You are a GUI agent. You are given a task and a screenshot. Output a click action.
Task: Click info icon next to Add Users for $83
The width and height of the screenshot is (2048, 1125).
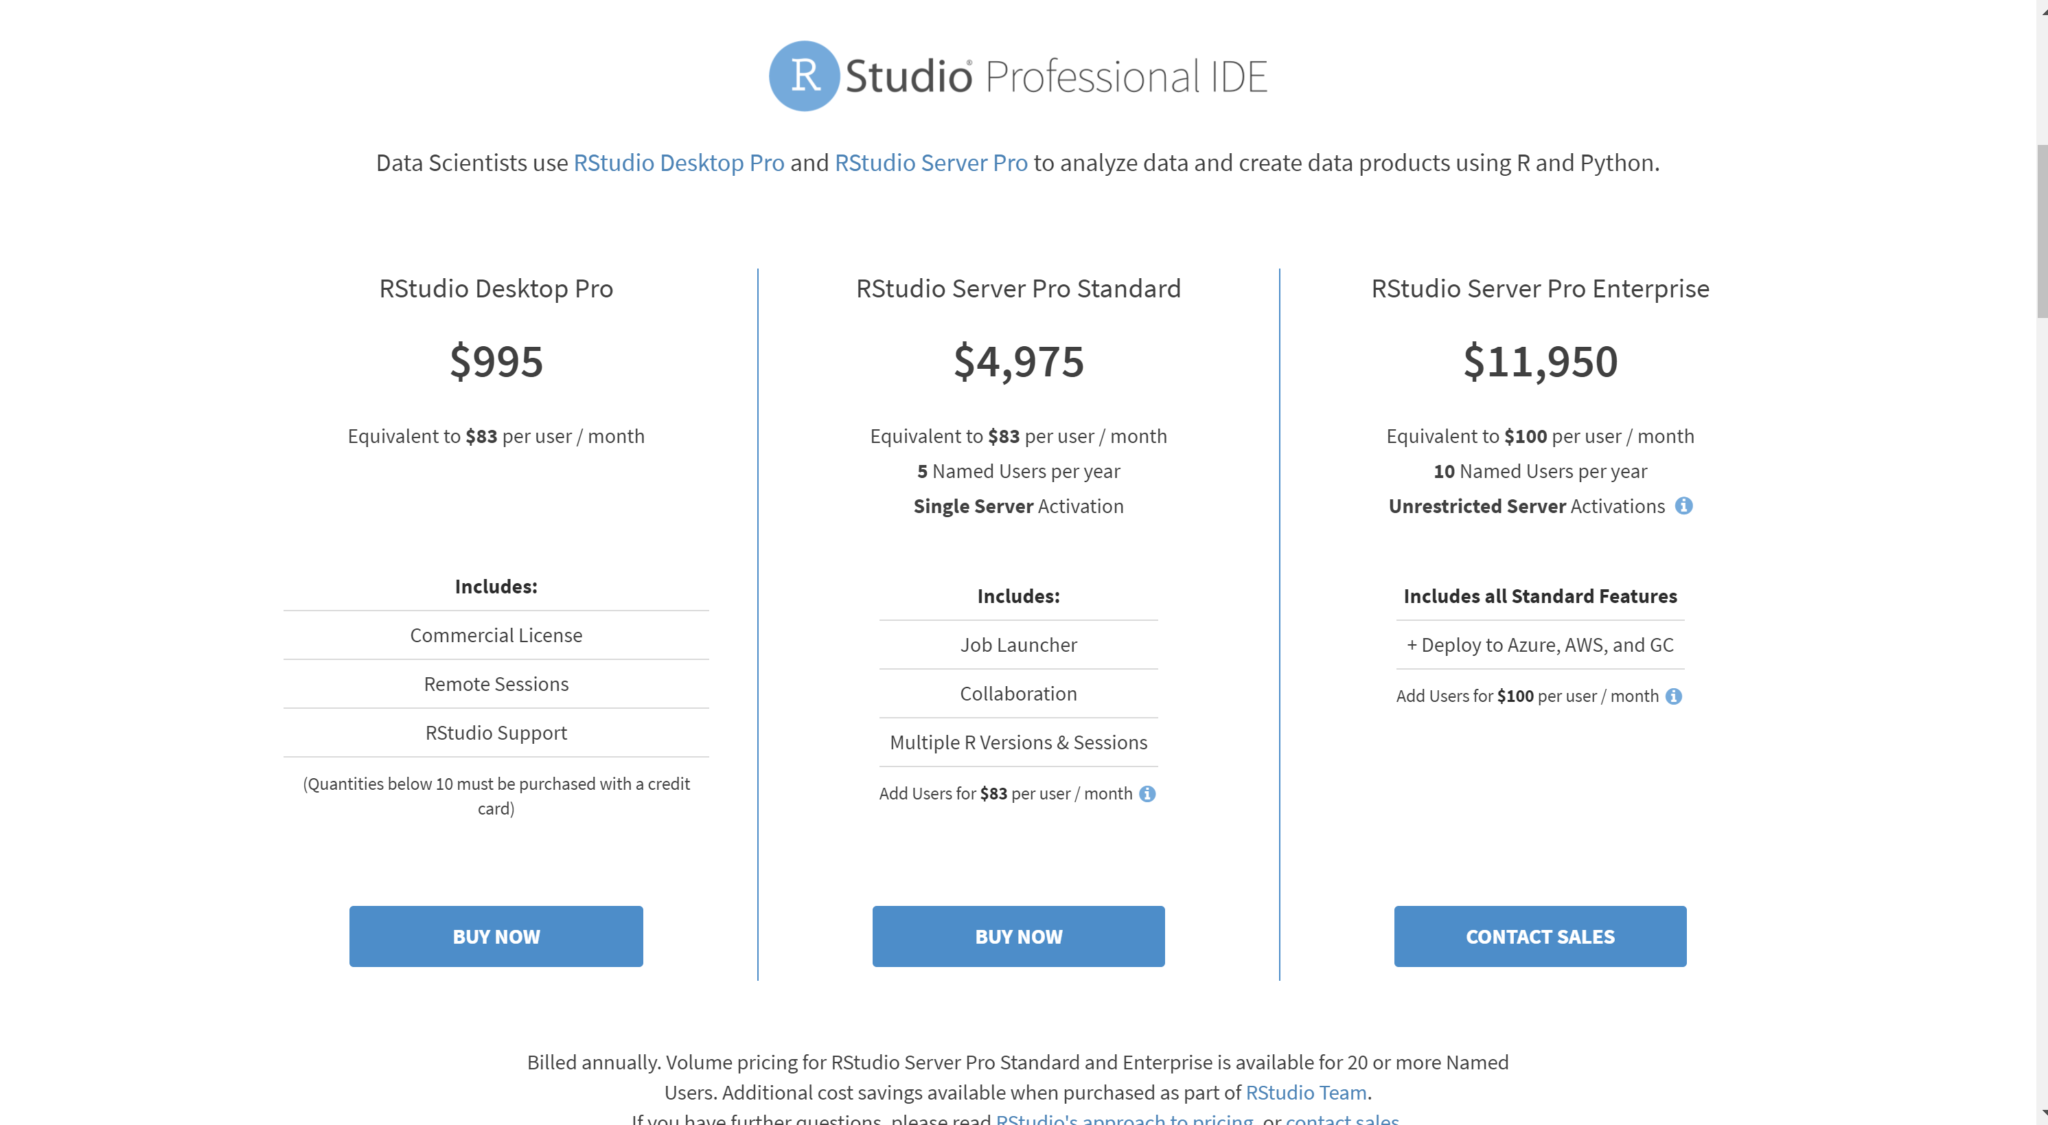tap(1148, 794)
